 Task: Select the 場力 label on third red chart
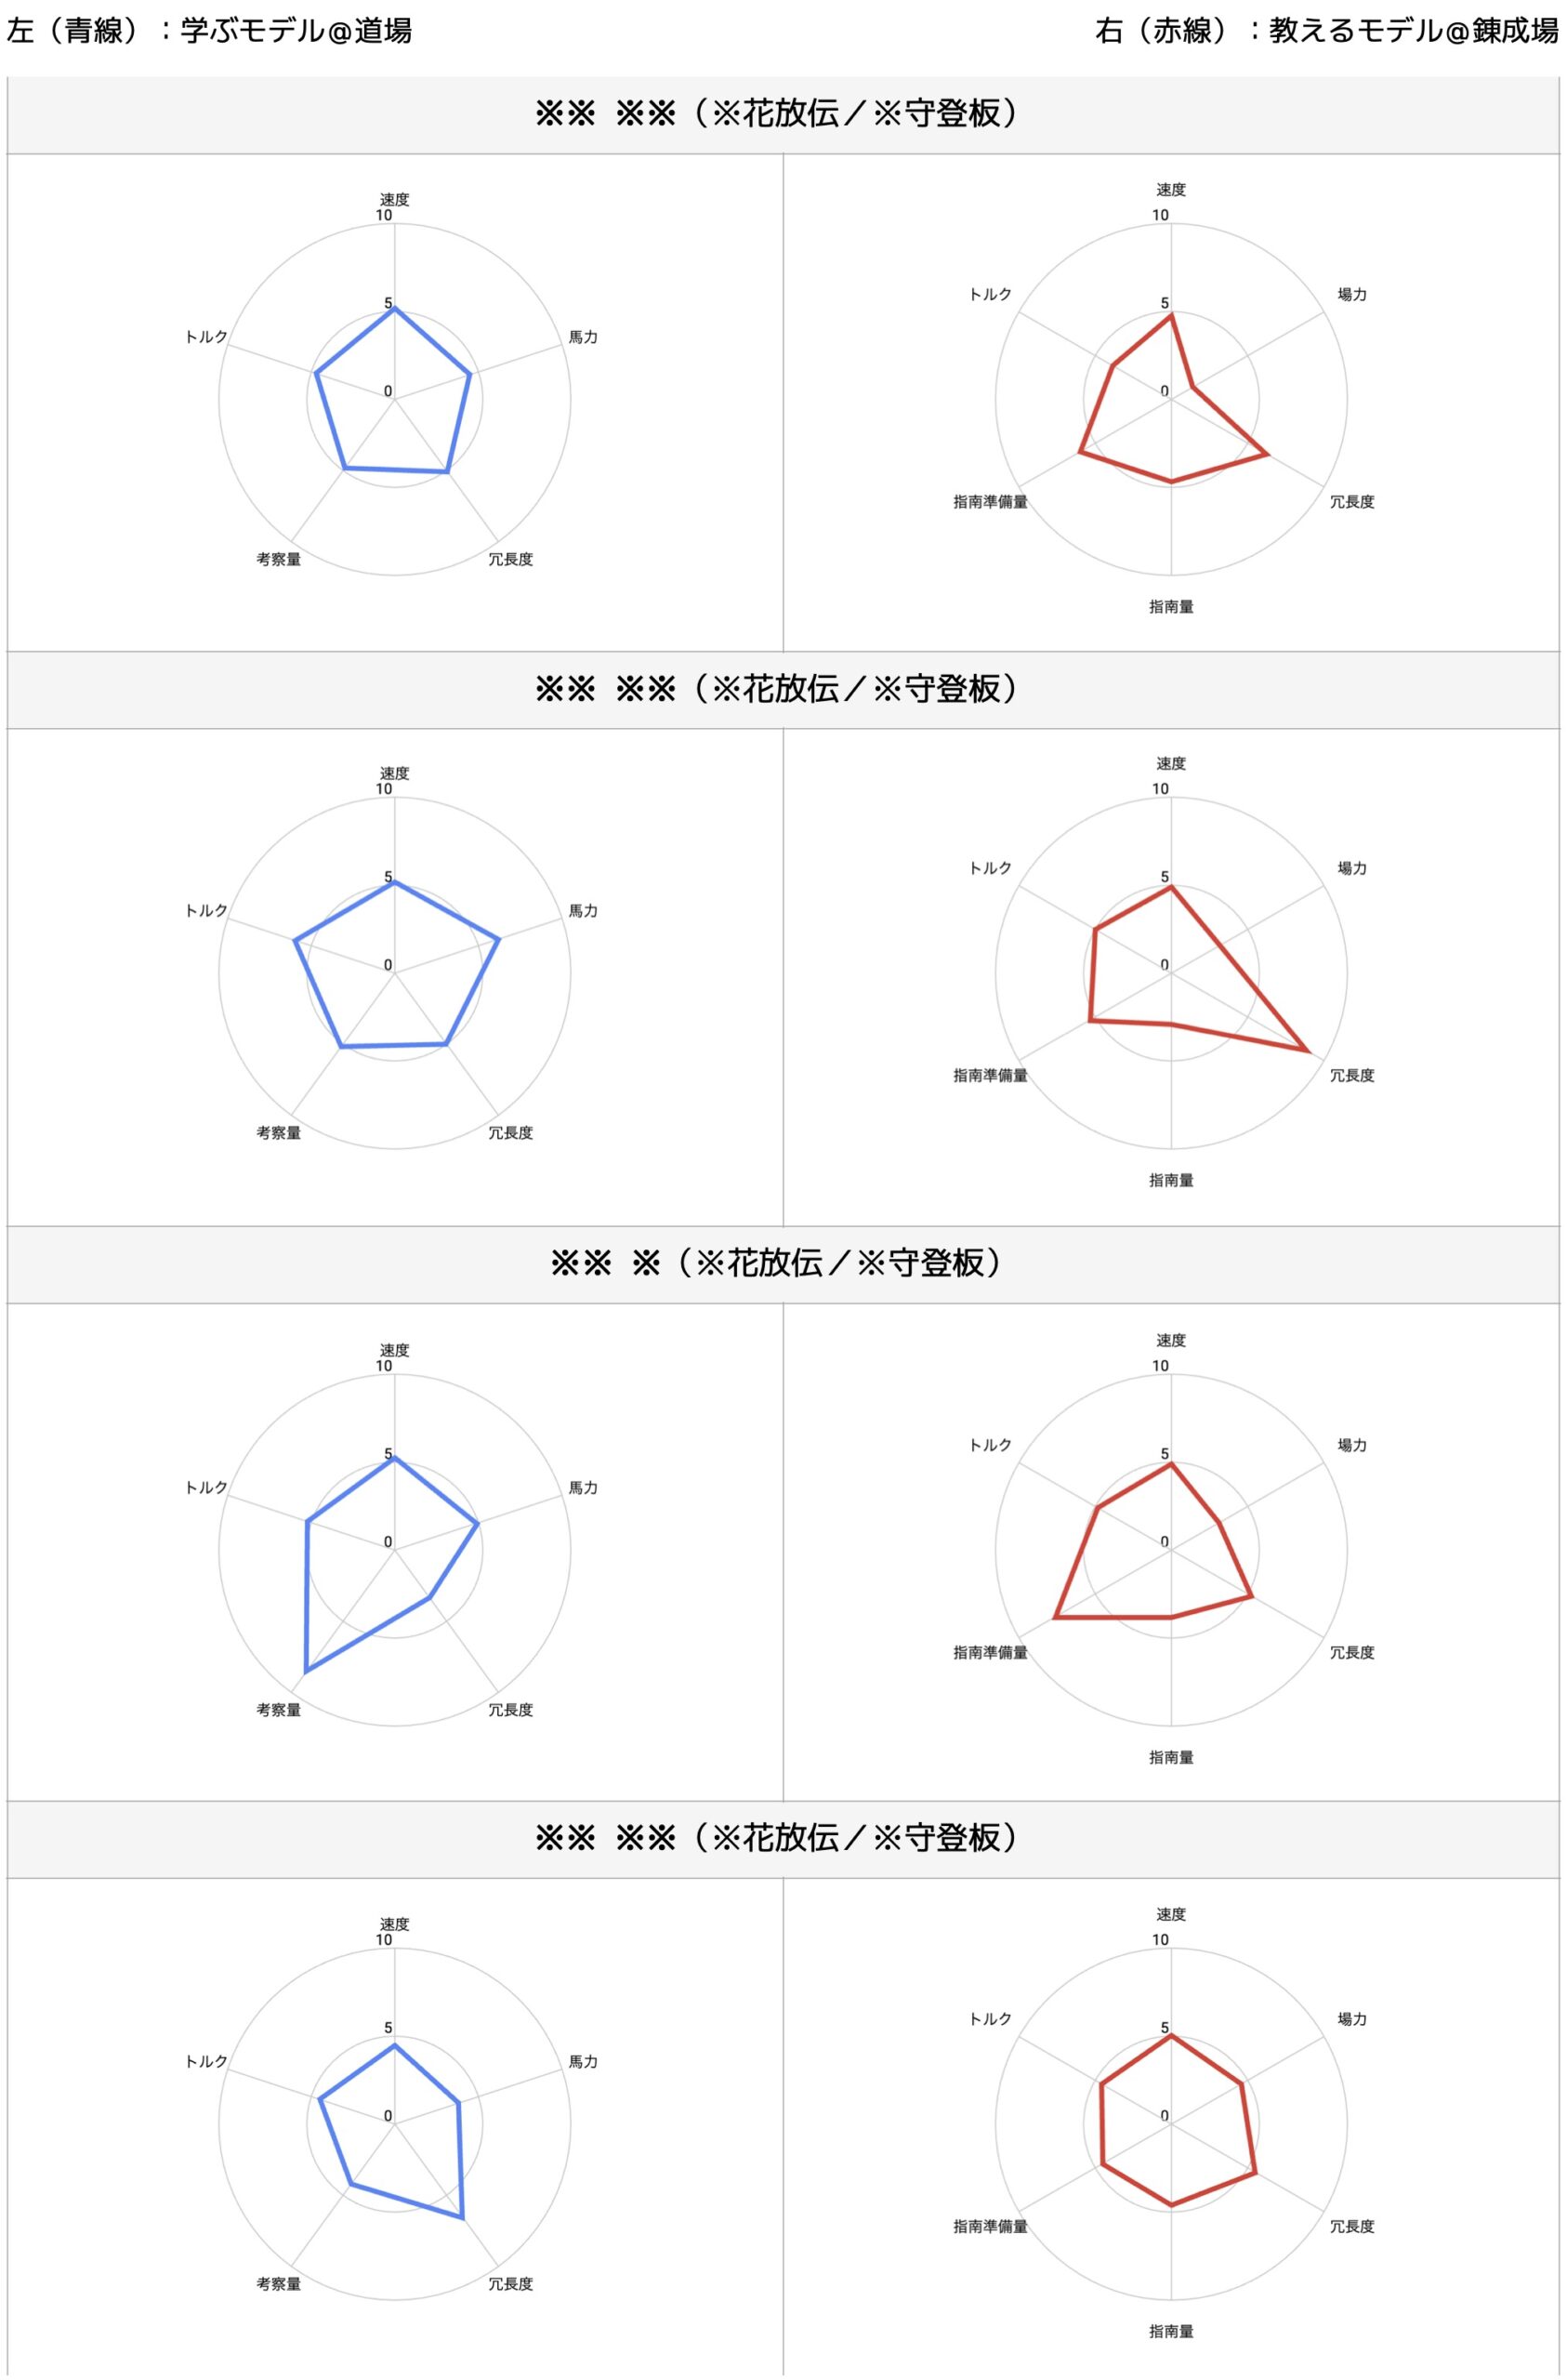1352,1445
